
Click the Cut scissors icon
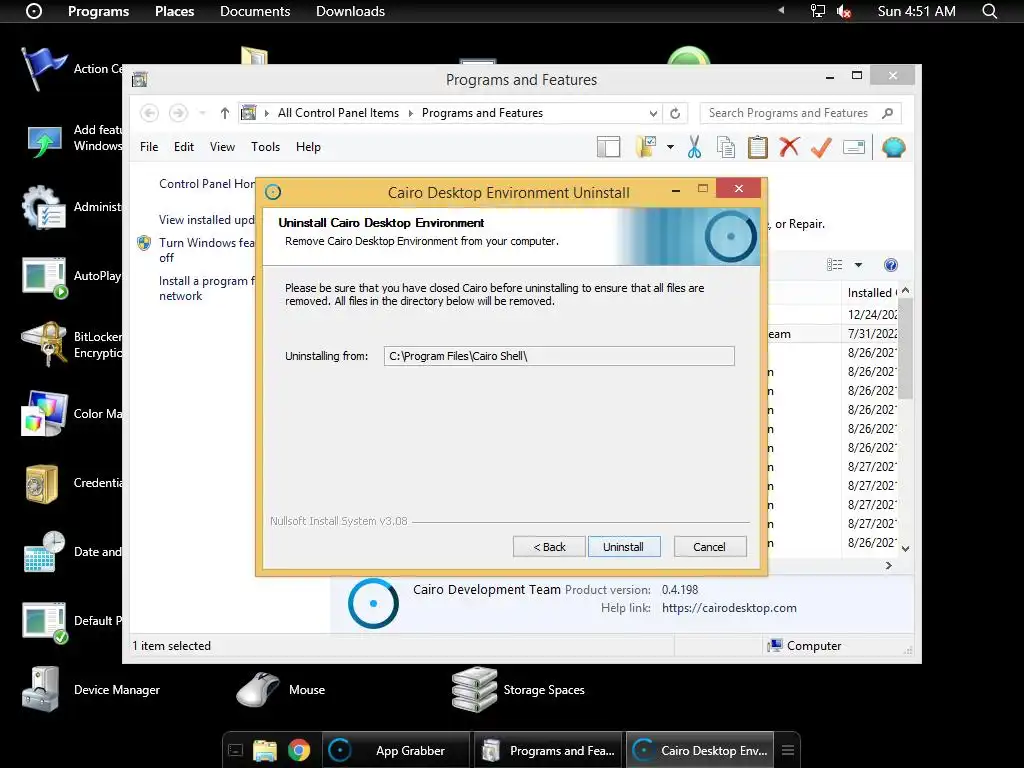coord(694,147)
